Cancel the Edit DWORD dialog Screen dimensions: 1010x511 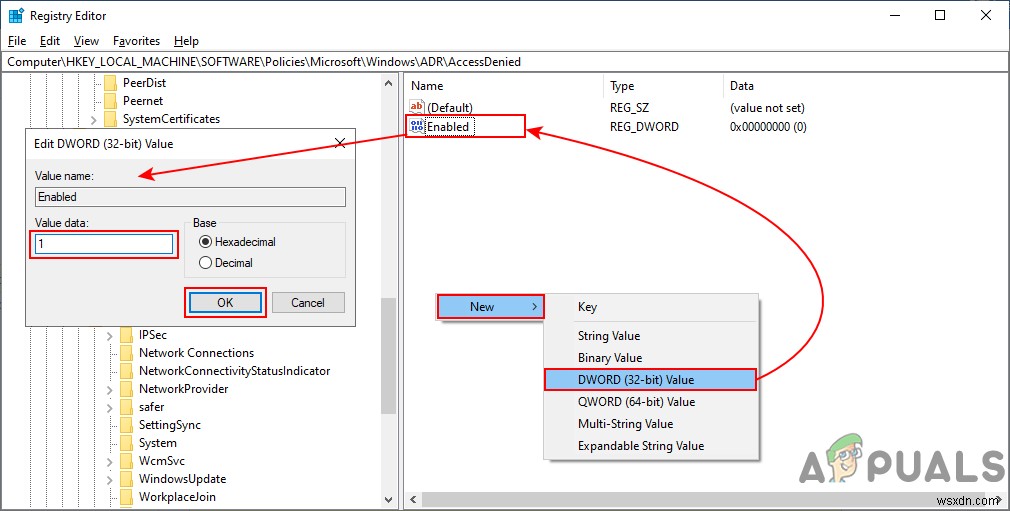coord(308,302)
